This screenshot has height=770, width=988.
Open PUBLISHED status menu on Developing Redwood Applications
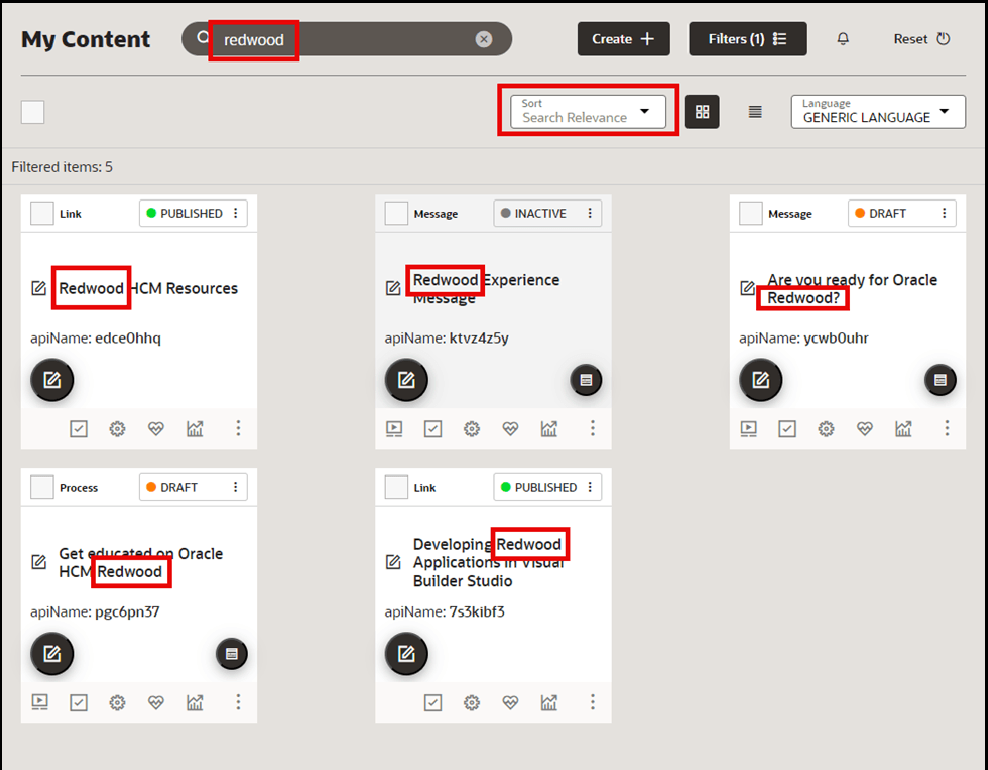pyautogui.click(x=590, y=487)
